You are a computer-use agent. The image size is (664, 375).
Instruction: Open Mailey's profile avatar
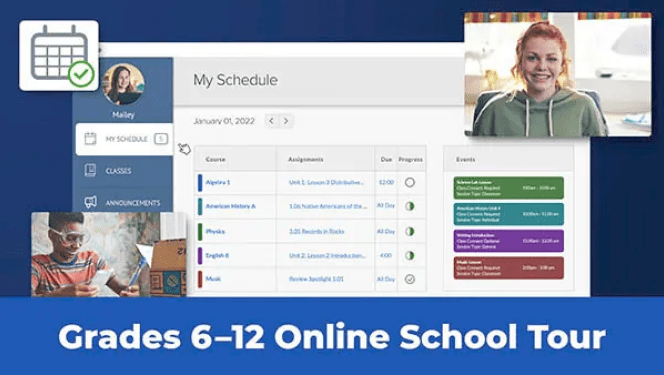point(124,84)
